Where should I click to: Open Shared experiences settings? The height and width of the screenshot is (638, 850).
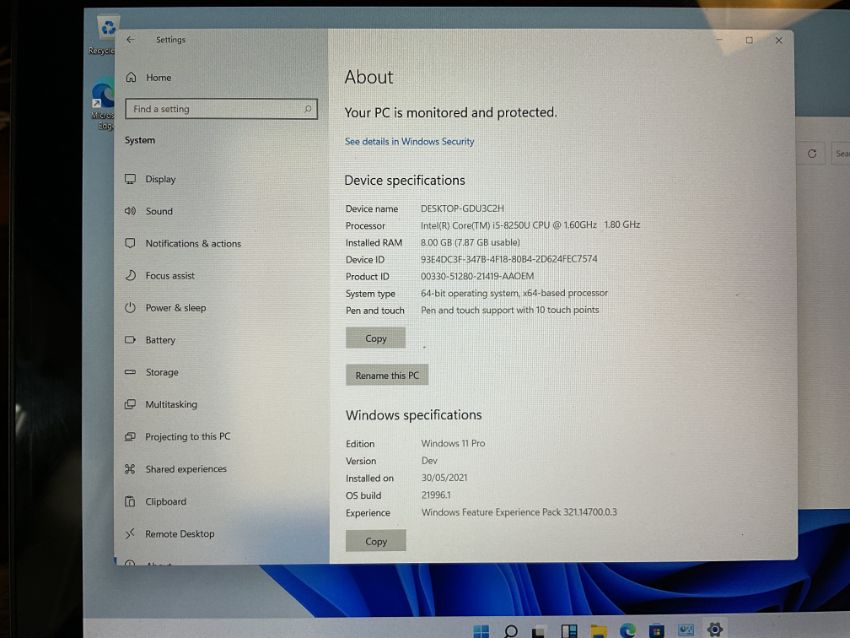coord(186,469)
